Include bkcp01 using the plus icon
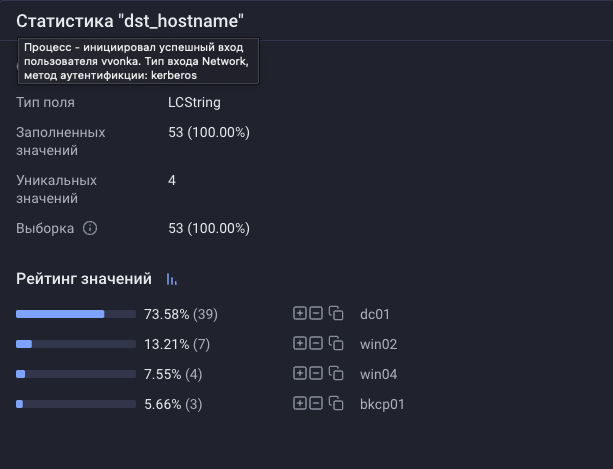The width and height of the screenshot is (613, 469). (x=299, y=404)
